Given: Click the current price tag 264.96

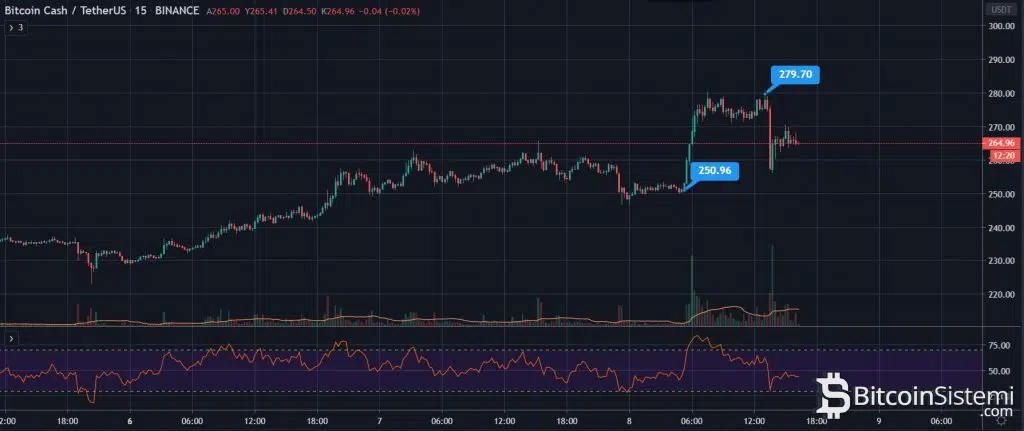Looking at the screenshot, I should click(x=1001, y=144).
